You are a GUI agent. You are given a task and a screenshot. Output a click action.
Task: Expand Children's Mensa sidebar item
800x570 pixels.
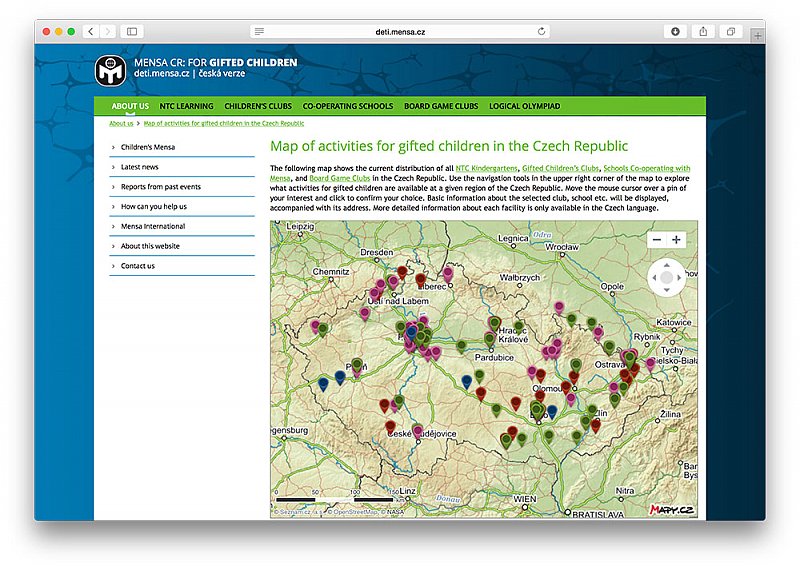pos(148,147)
